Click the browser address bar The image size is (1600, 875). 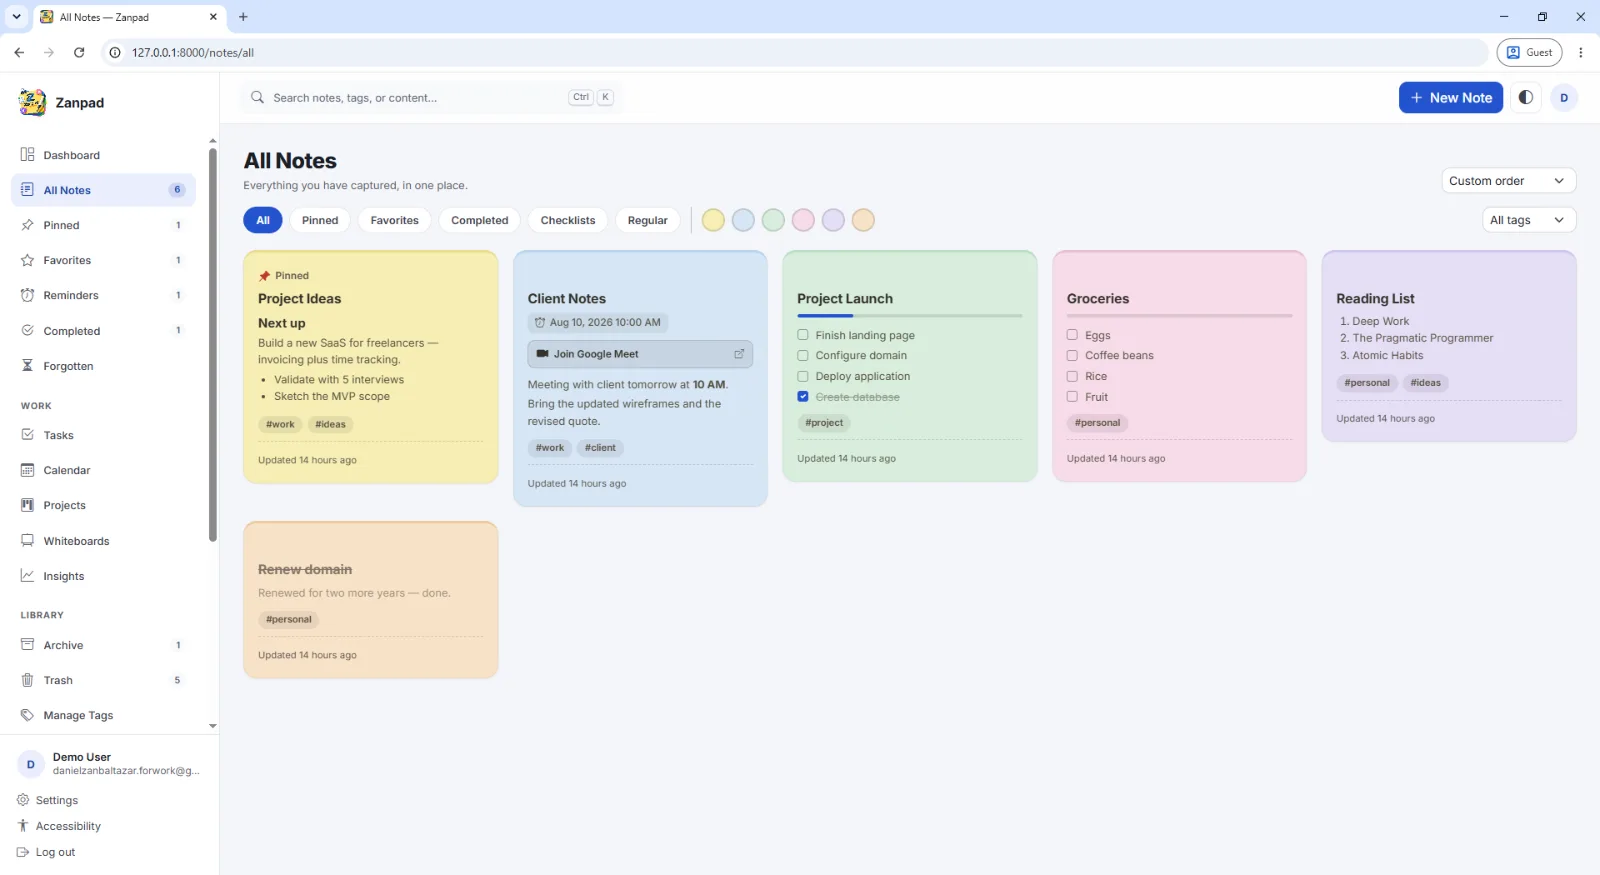[x=795, y=52]
